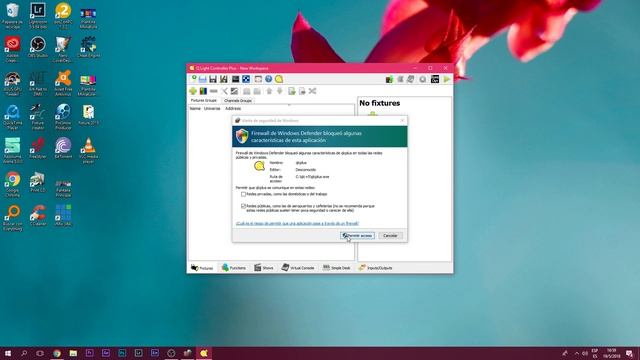Open About QLC+ yellow icon

(x=279, y=79)
